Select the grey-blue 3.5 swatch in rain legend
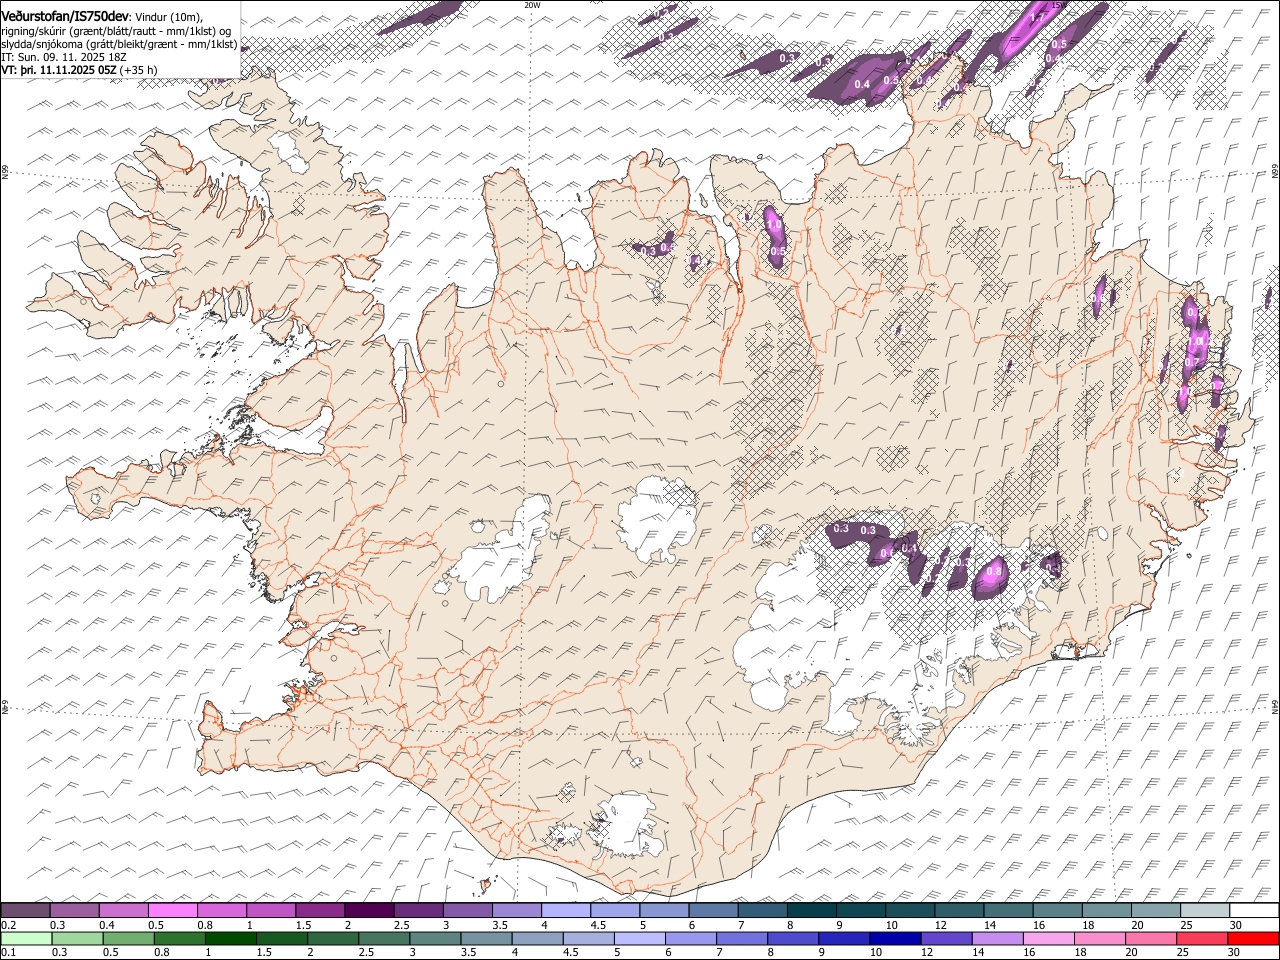The width and height of the screenshot is (1280, 960). (x=487, y=939)
